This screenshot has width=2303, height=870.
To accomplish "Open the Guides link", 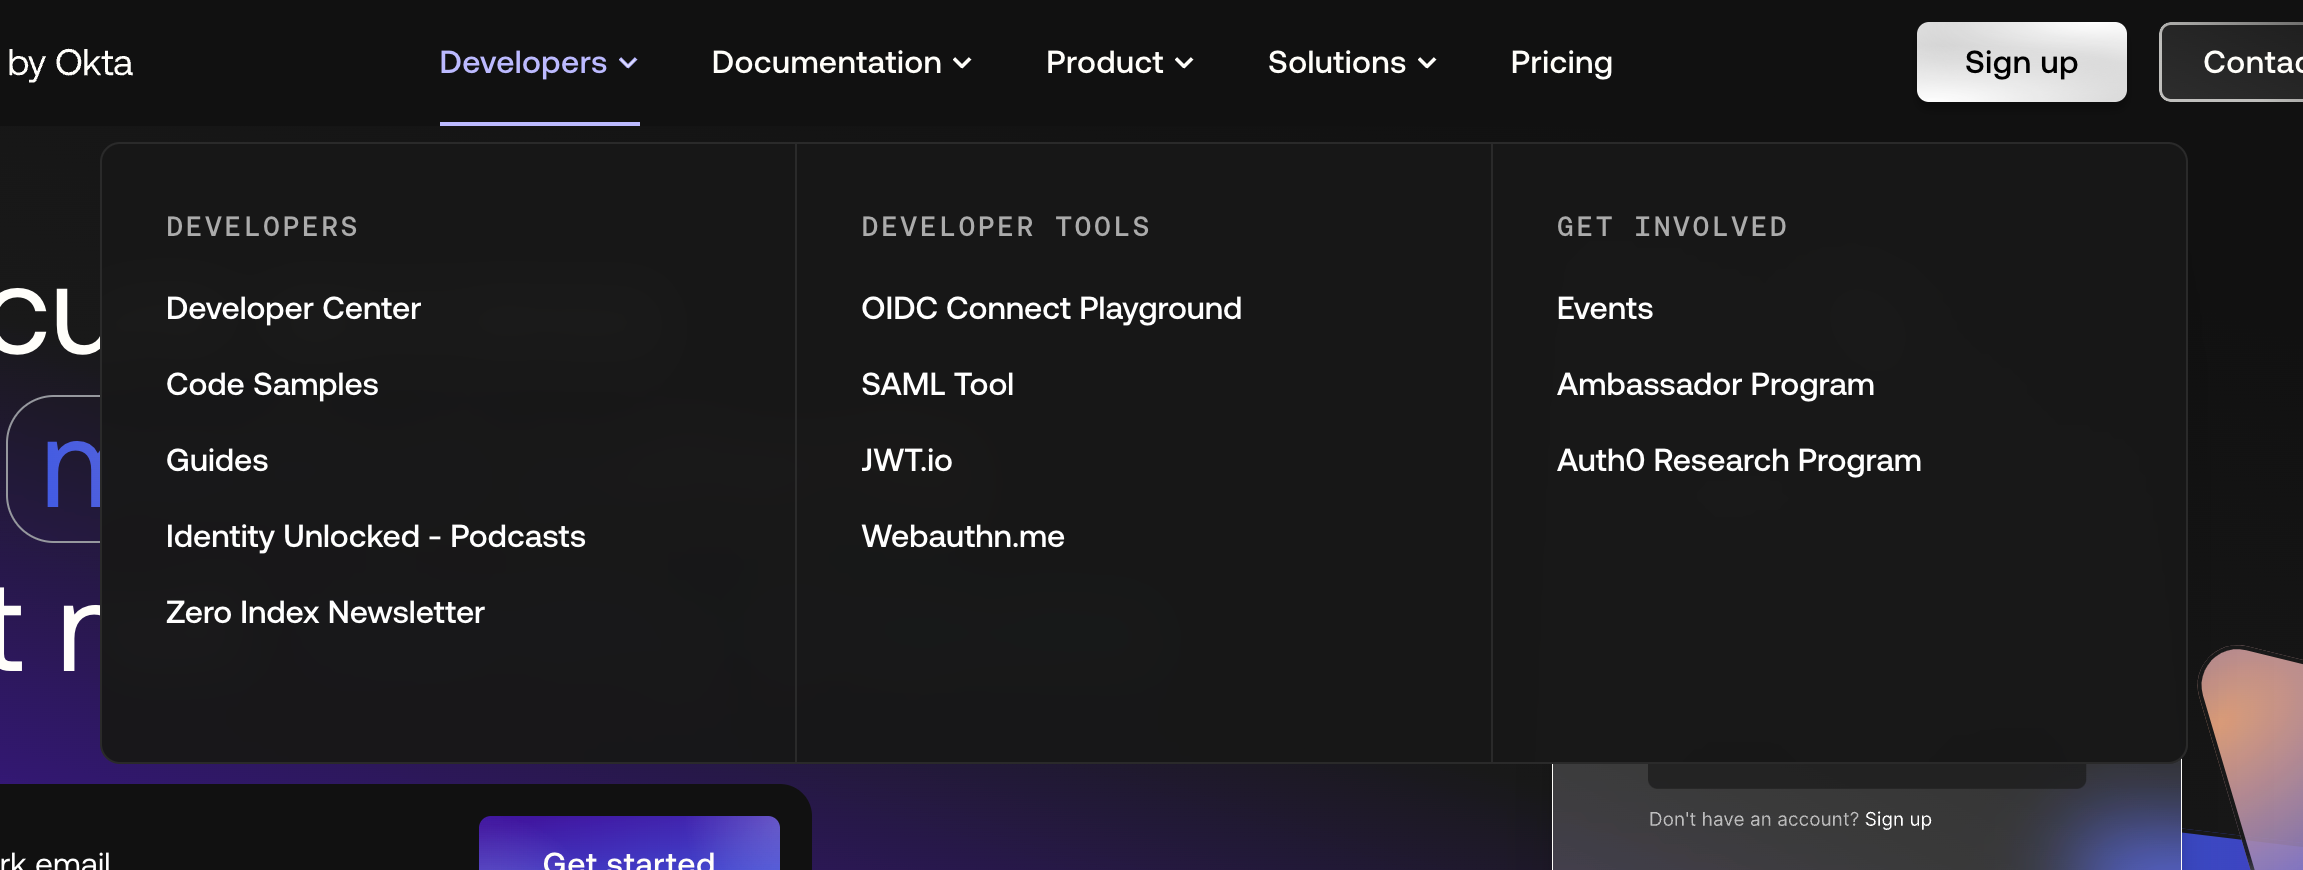I will click(x=217, y=460).
